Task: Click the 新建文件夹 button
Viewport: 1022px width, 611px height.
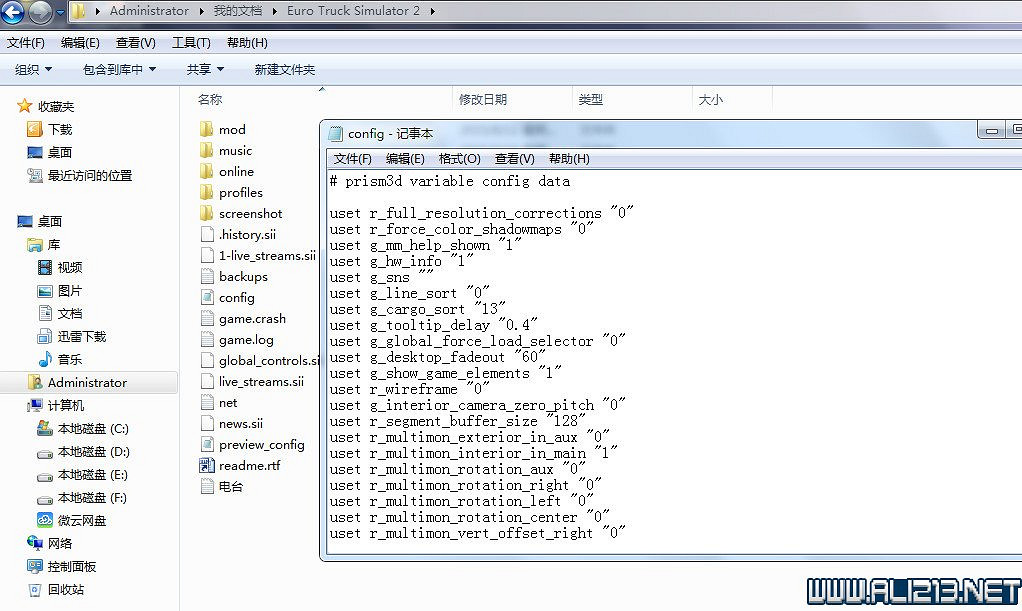Action: [x=284, y=69]
